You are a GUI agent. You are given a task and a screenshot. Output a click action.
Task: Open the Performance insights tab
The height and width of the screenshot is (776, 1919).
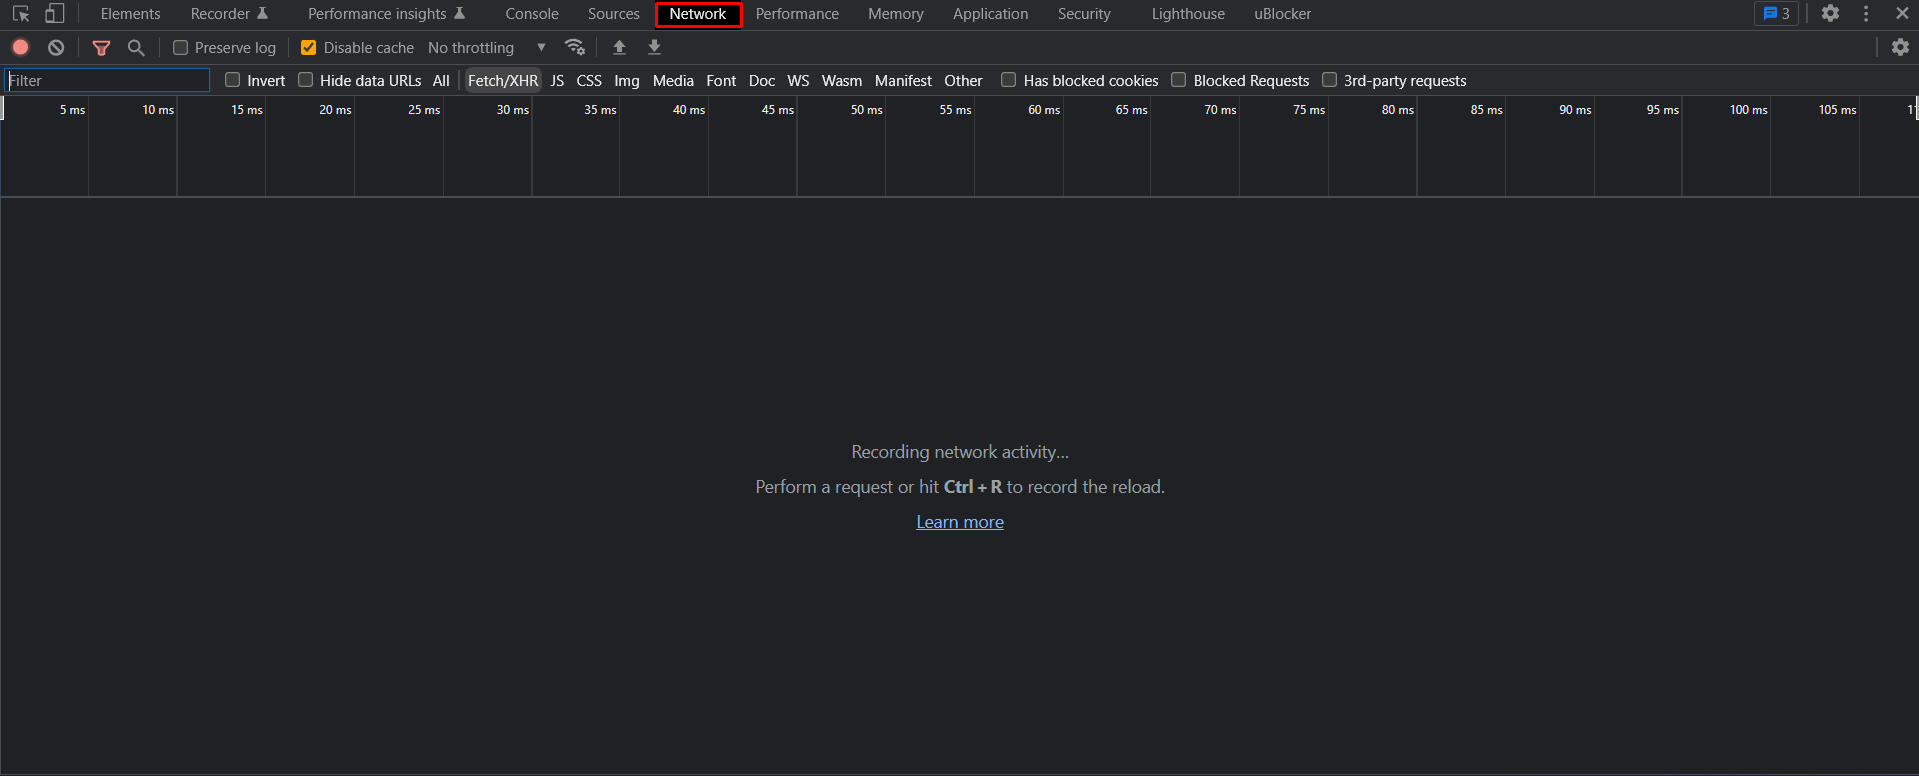click(386, 14)
